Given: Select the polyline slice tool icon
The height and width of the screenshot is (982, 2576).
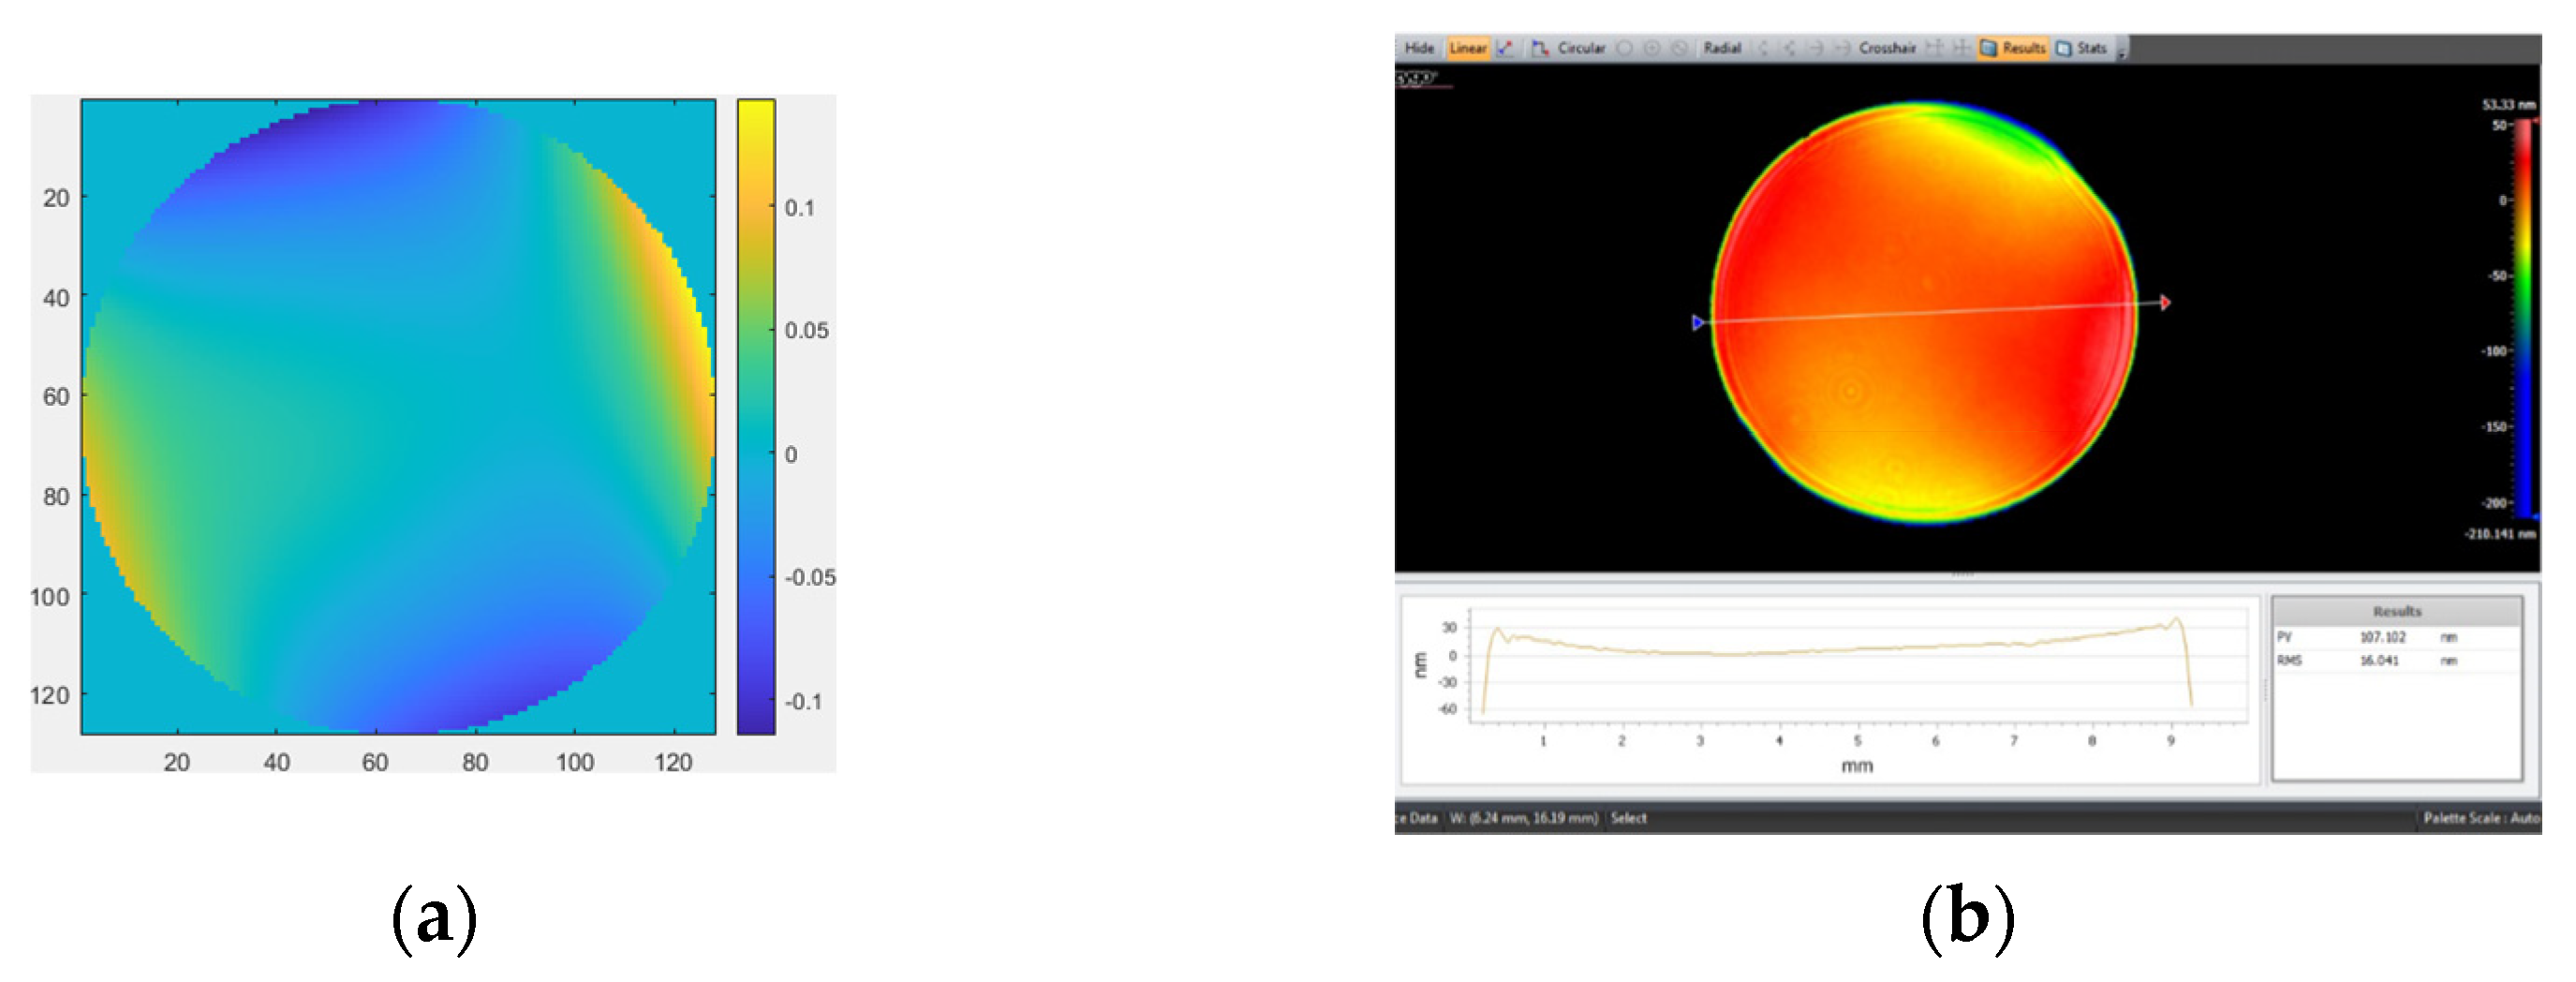Looking at the screenshot, I should [1540, 48].
